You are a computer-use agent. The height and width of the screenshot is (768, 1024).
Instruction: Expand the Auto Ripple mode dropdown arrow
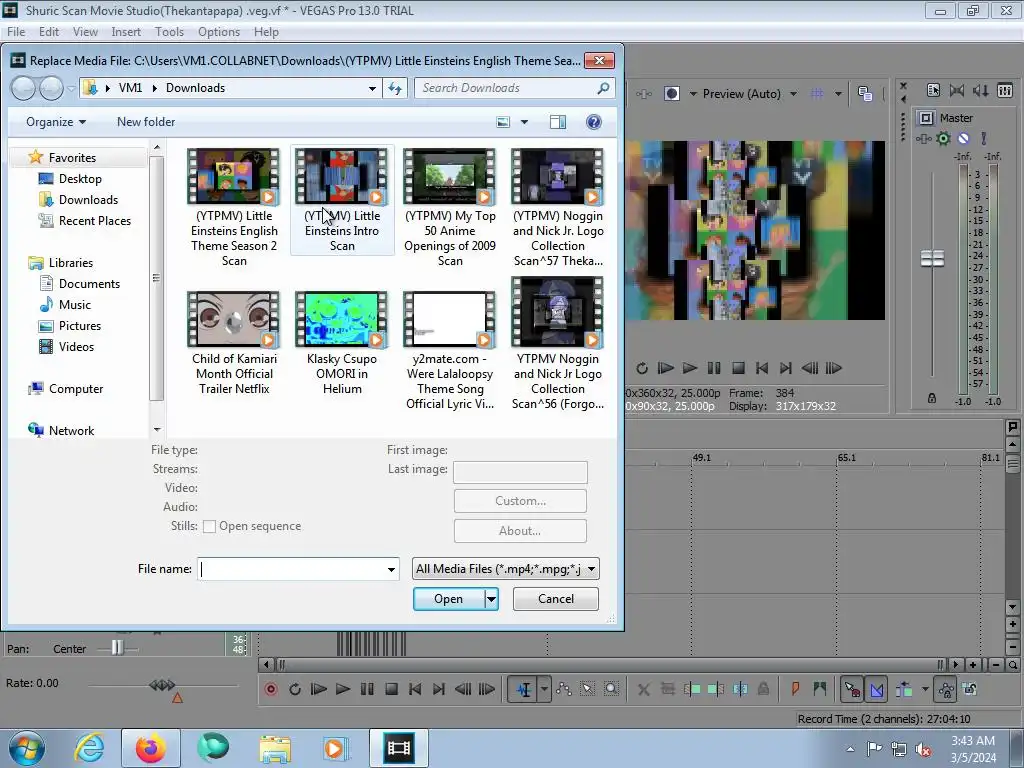click(x=925, y=689)
